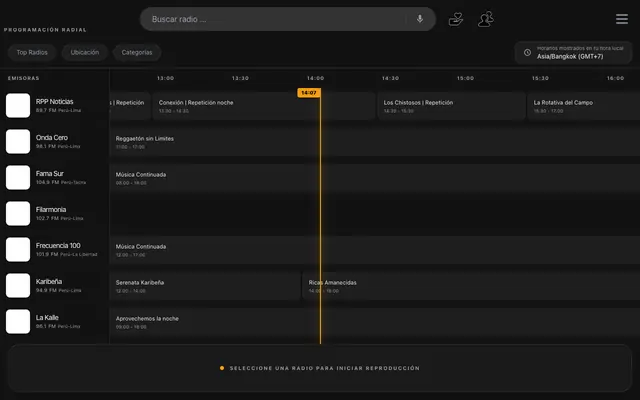Viewport: 640px width, 400px height.
Task: Select the Frecuencia 100 station name
Action: (x=58, y=245)
